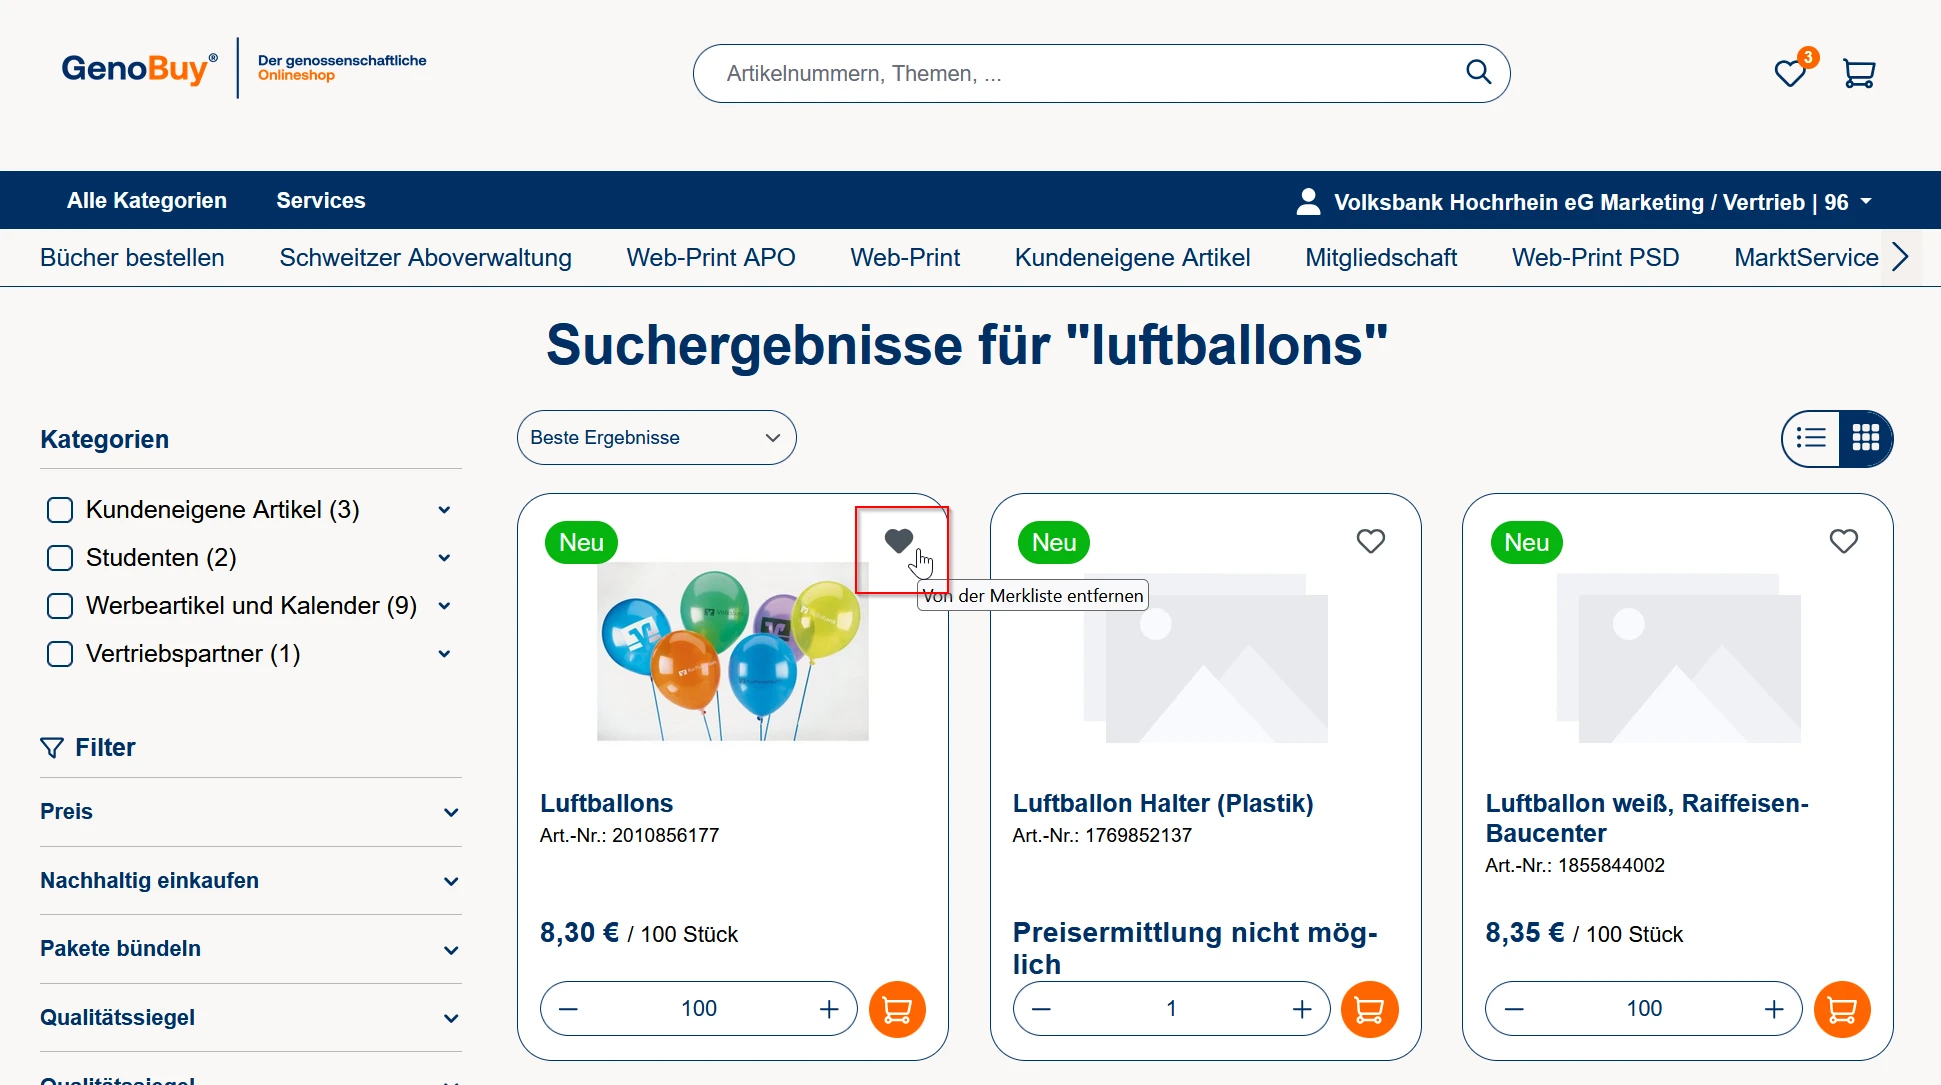Image resolution: width=1941 pixels, height=1085 pixels.
Task: Check the Studenten category checkbox
Action: 60,558
